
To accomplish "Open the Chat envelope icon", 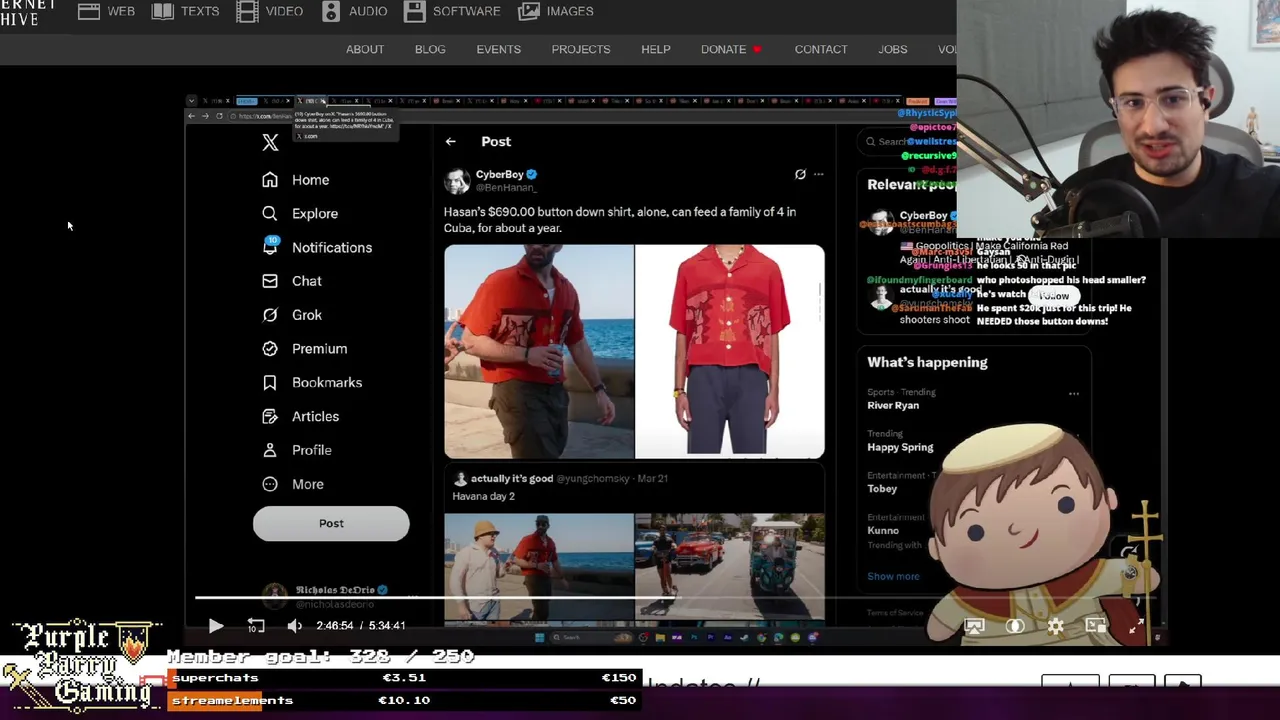I will (x=270, y=281).
